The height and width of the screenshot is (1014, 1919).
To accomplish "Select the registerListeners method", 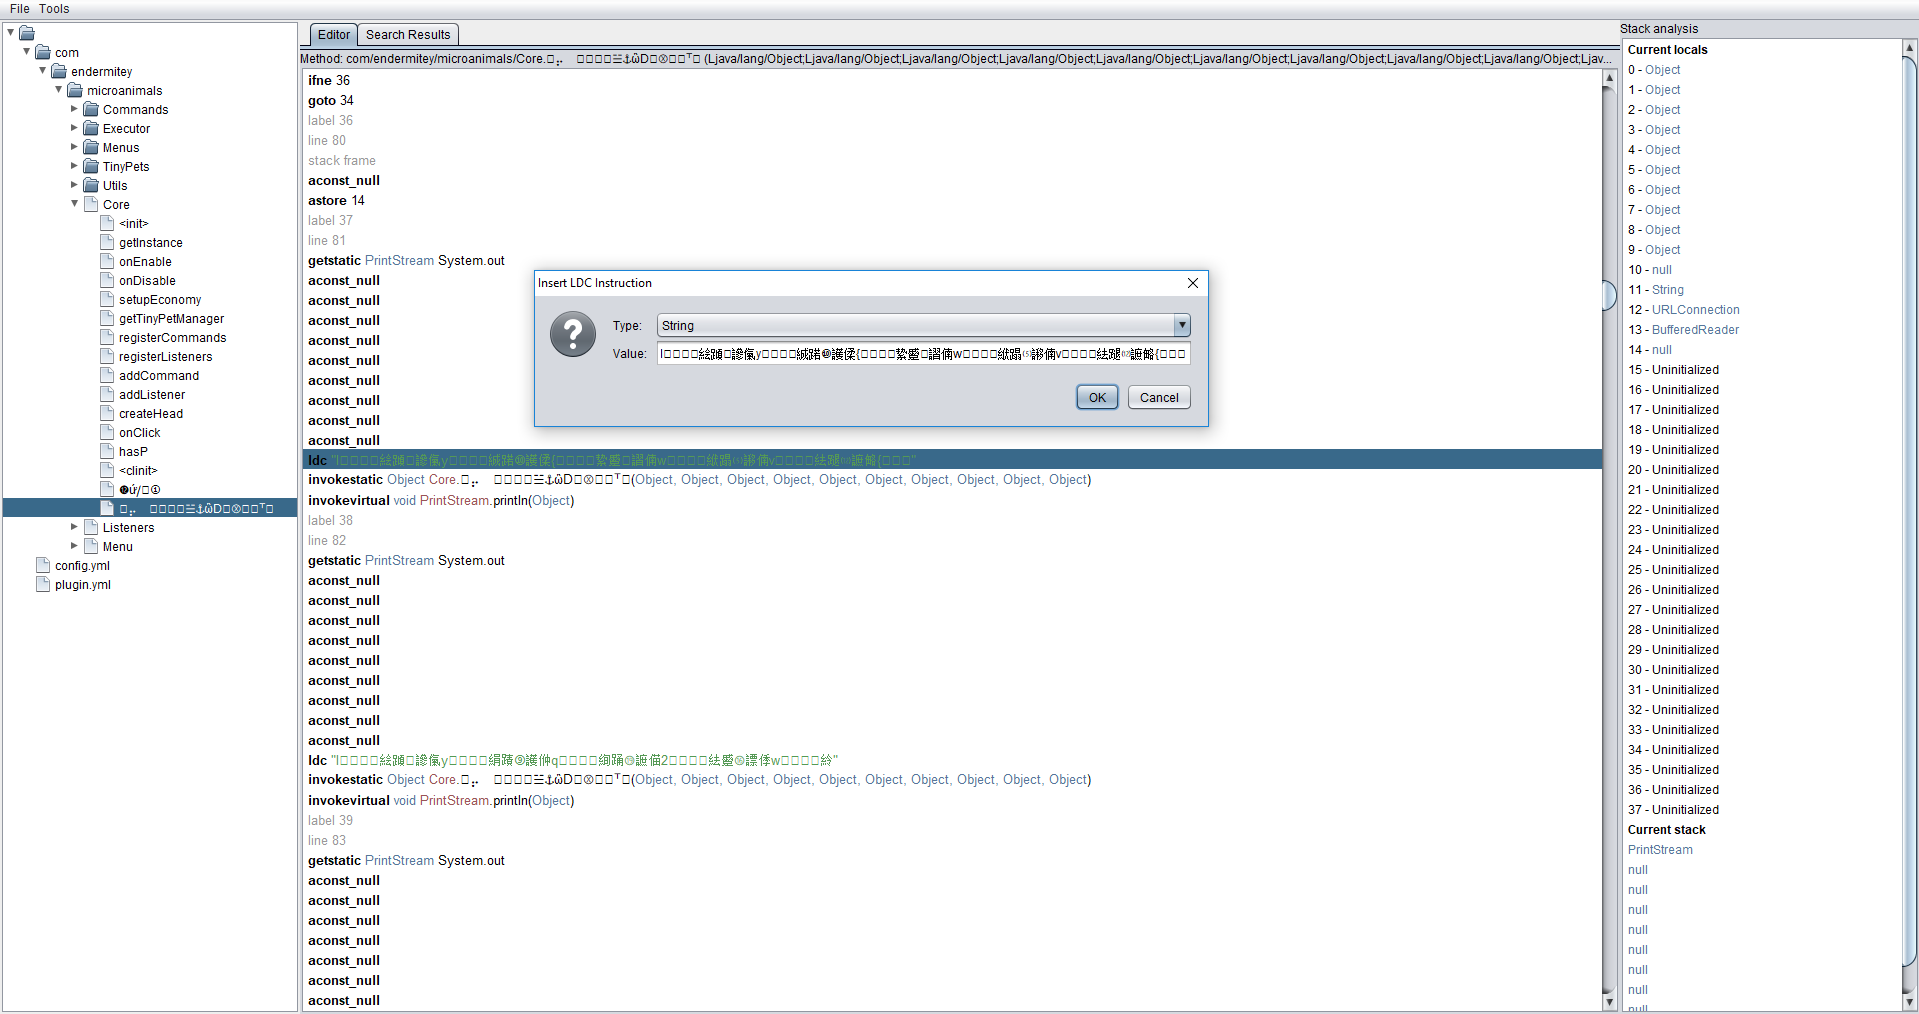I will [165, 357].
